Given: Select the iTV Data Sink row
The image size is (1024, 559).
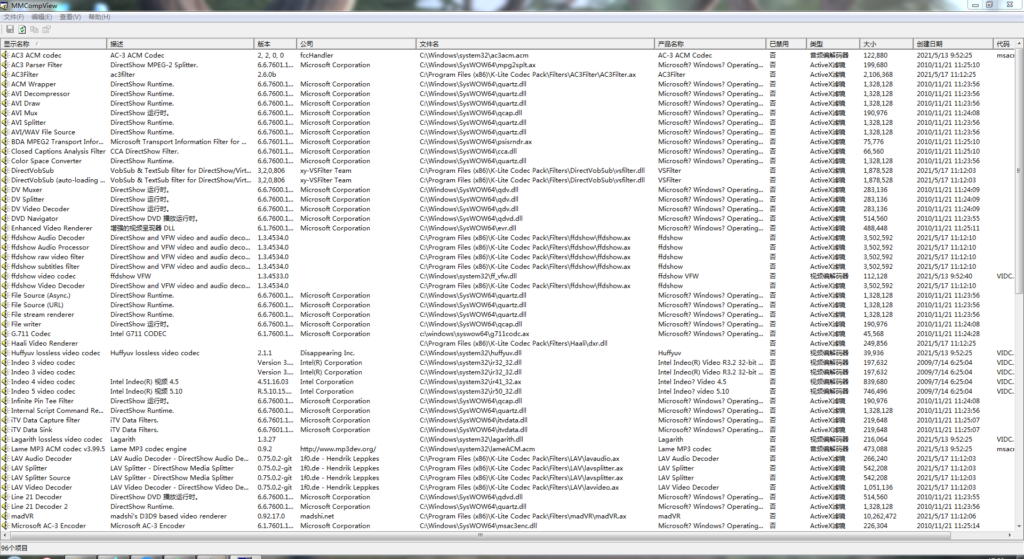Looking at the screenshot, I should pyautogui.click(x=508, y=430).
